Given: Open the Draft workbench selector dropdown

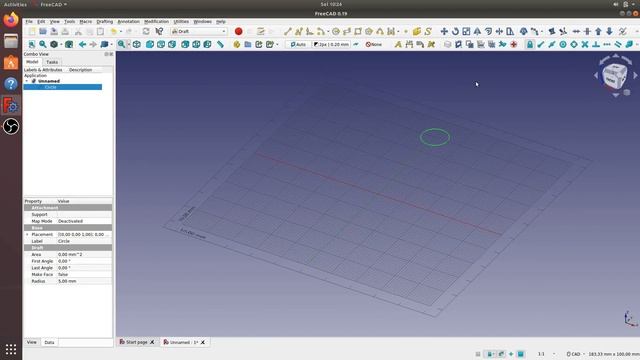Looking at the screenshot, I should tap(199, 31).
